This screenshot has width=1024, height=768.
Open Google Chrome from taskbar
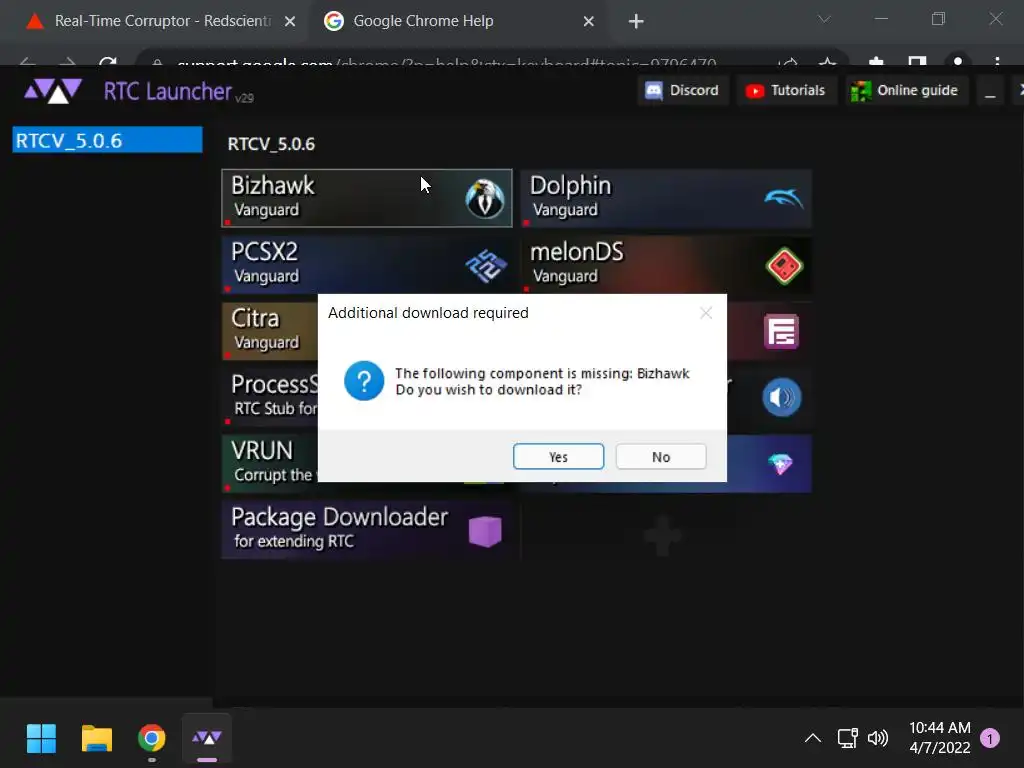pos(152,739)
